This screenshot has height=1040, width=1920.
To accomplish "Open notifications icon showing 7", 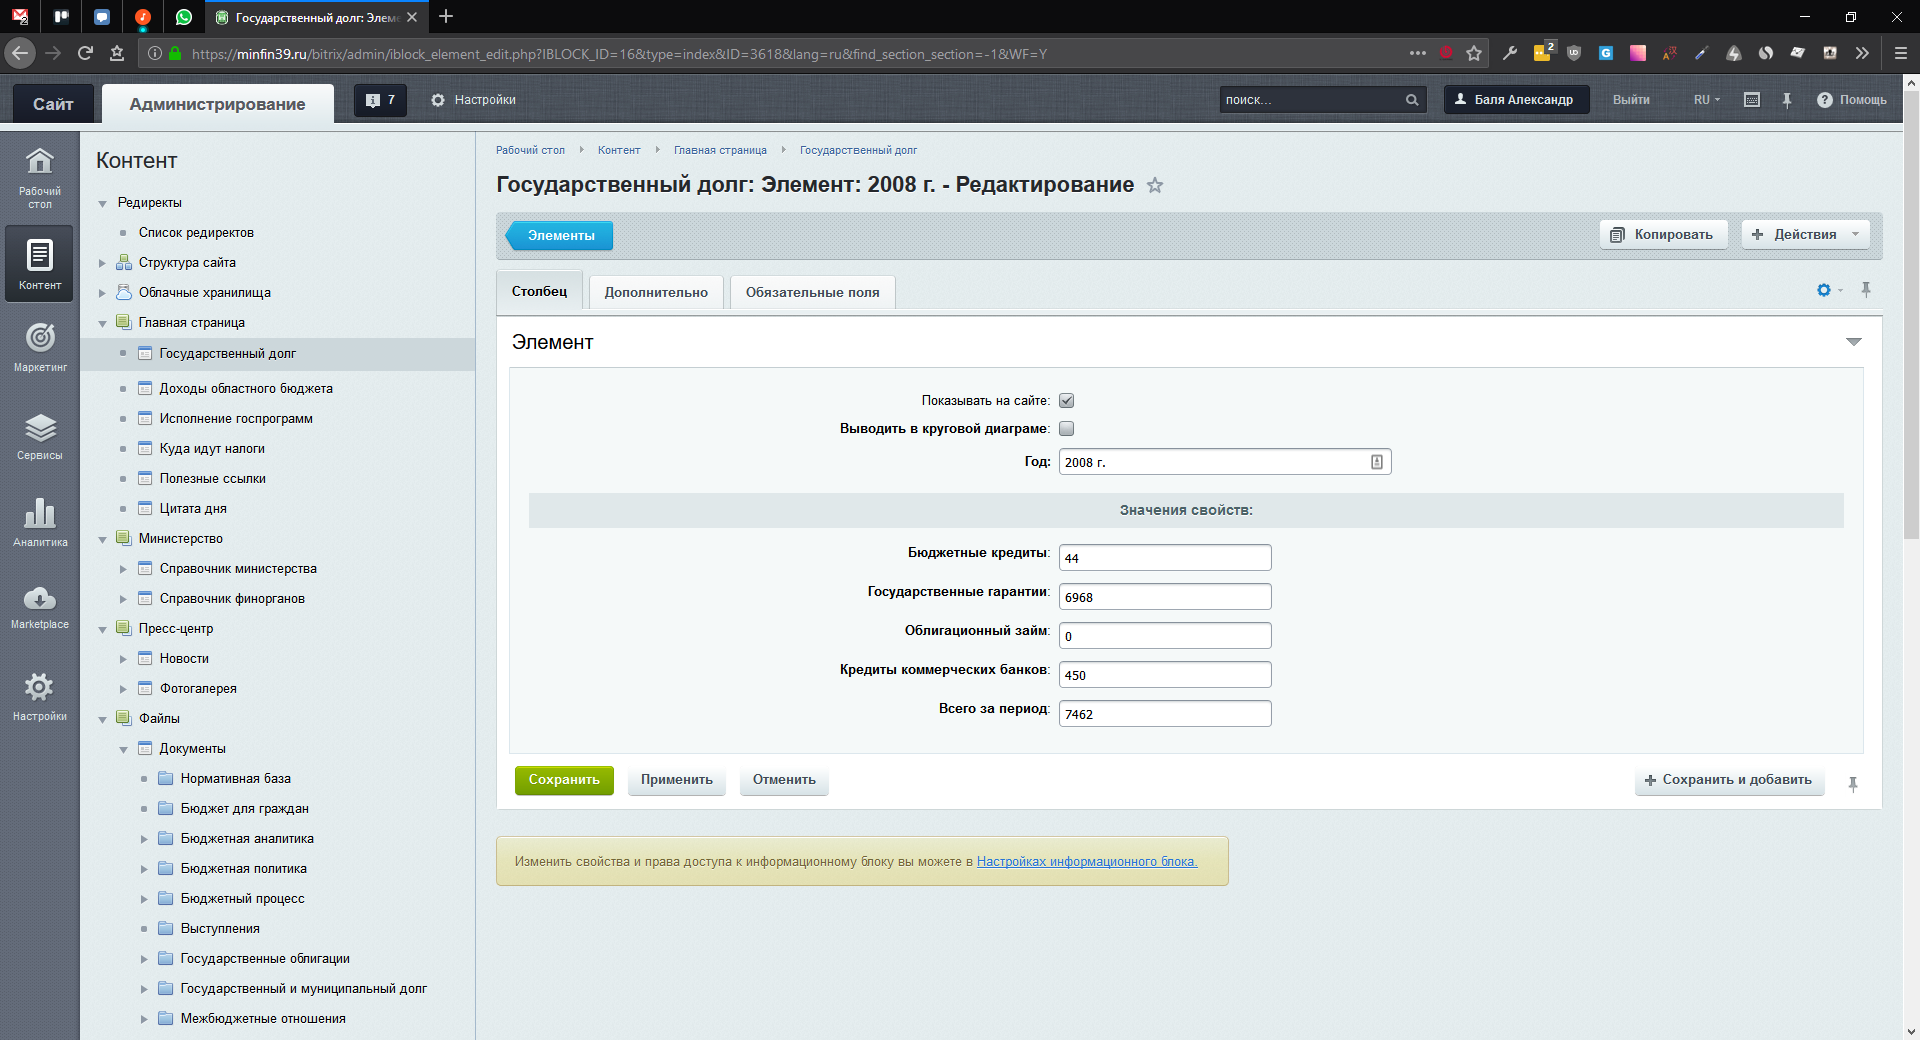I will tap(380, 100).
